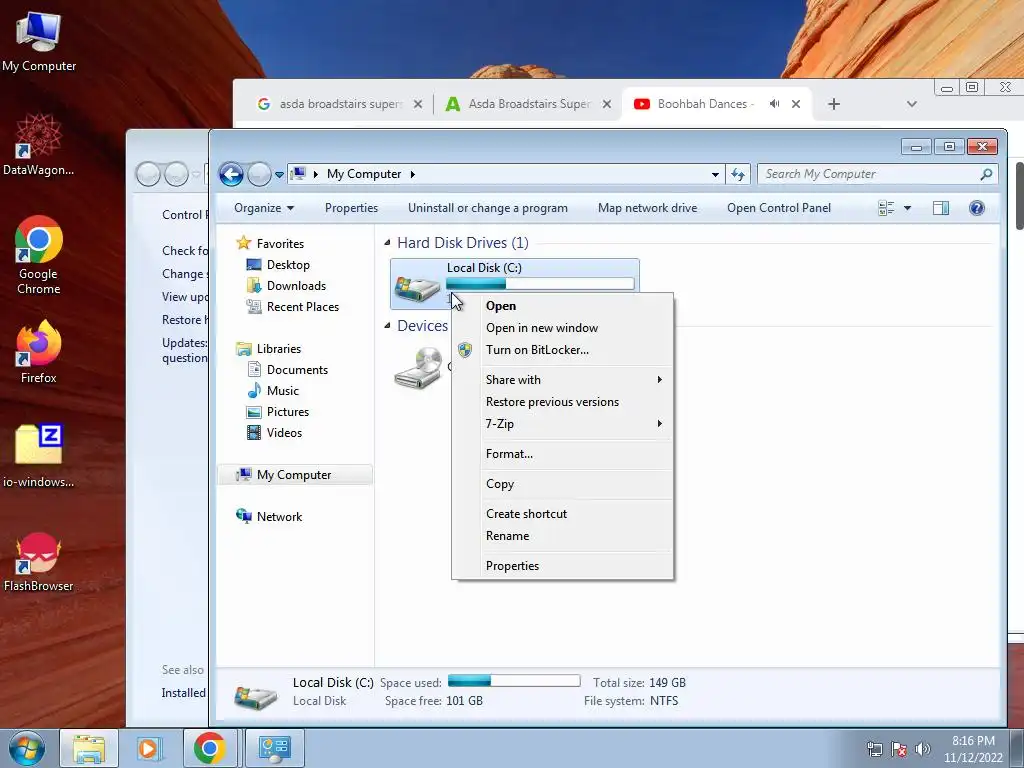Expand the Share with submenu
Screen dimensions: 1024x768
click(562, 380)
